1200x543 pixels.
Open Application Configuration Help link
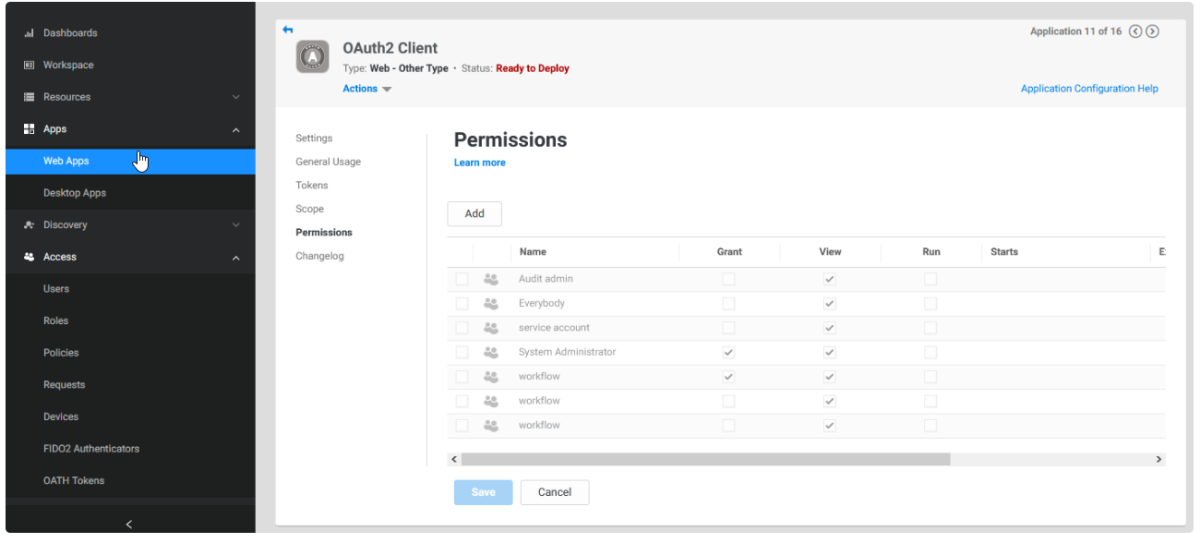(1089, 89)
